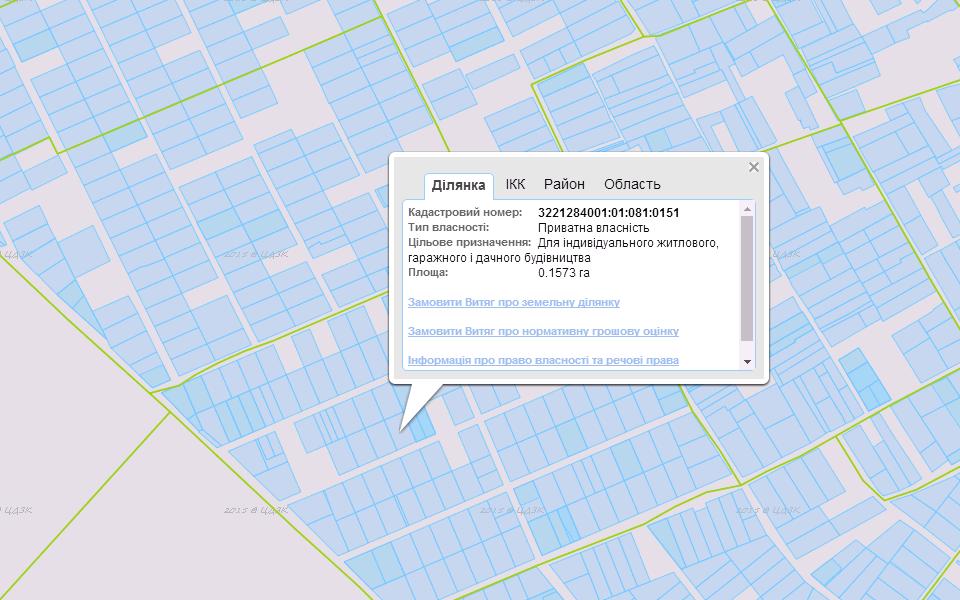The height and width of the screenshot is (600, 960).
Task: Open link Інформація про право власності та речові права
Action: [543, 360]
